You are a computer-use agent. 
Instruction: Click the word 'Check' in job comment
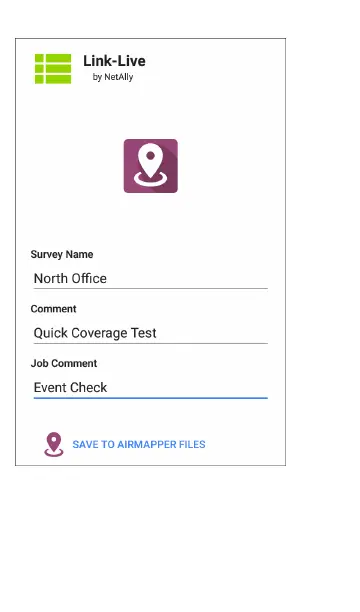point(89,388)
